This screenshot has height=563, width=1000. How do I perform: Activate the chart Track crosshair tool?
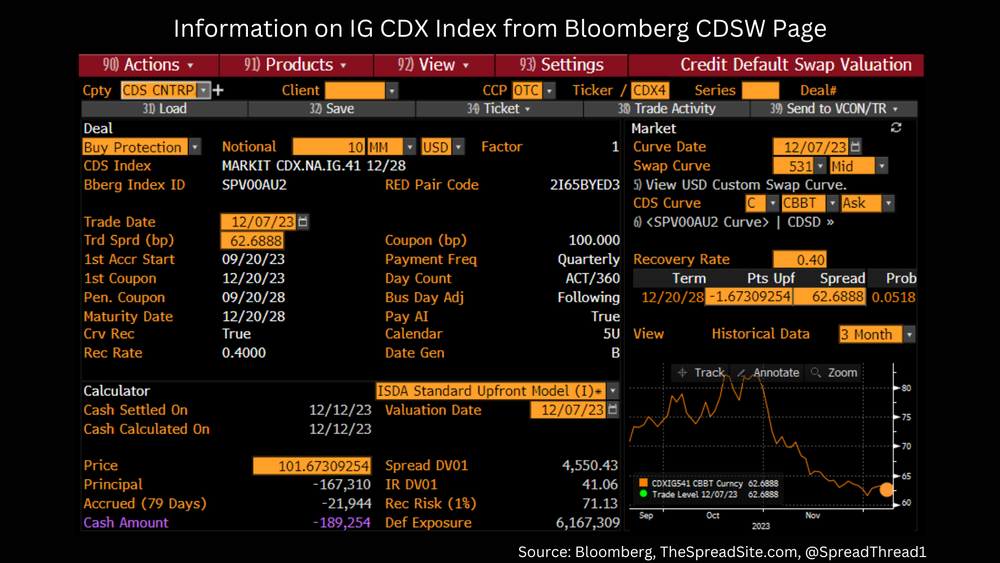pos(701,372)
